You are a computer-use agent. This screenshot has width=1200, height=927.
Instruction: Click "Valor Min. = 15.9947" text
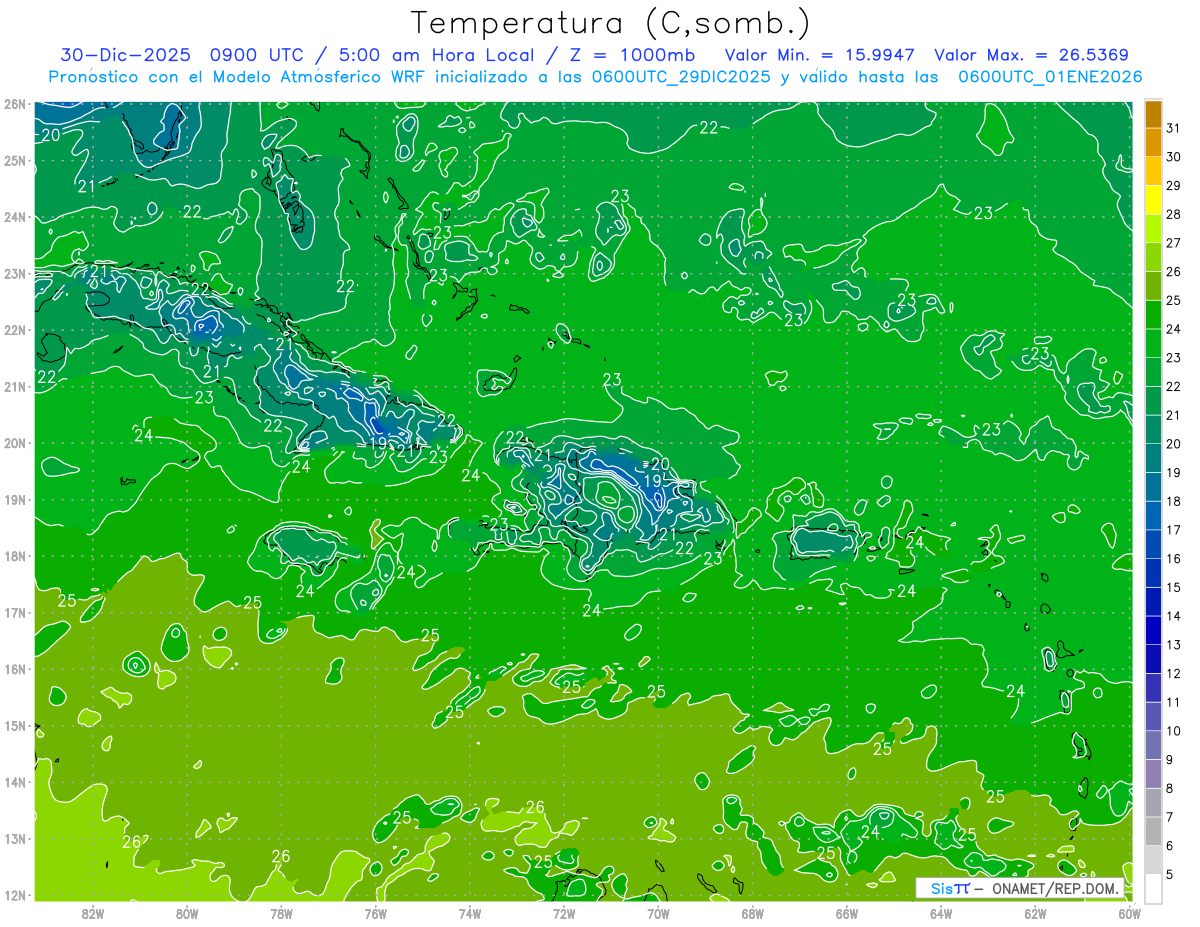(821, 55)
